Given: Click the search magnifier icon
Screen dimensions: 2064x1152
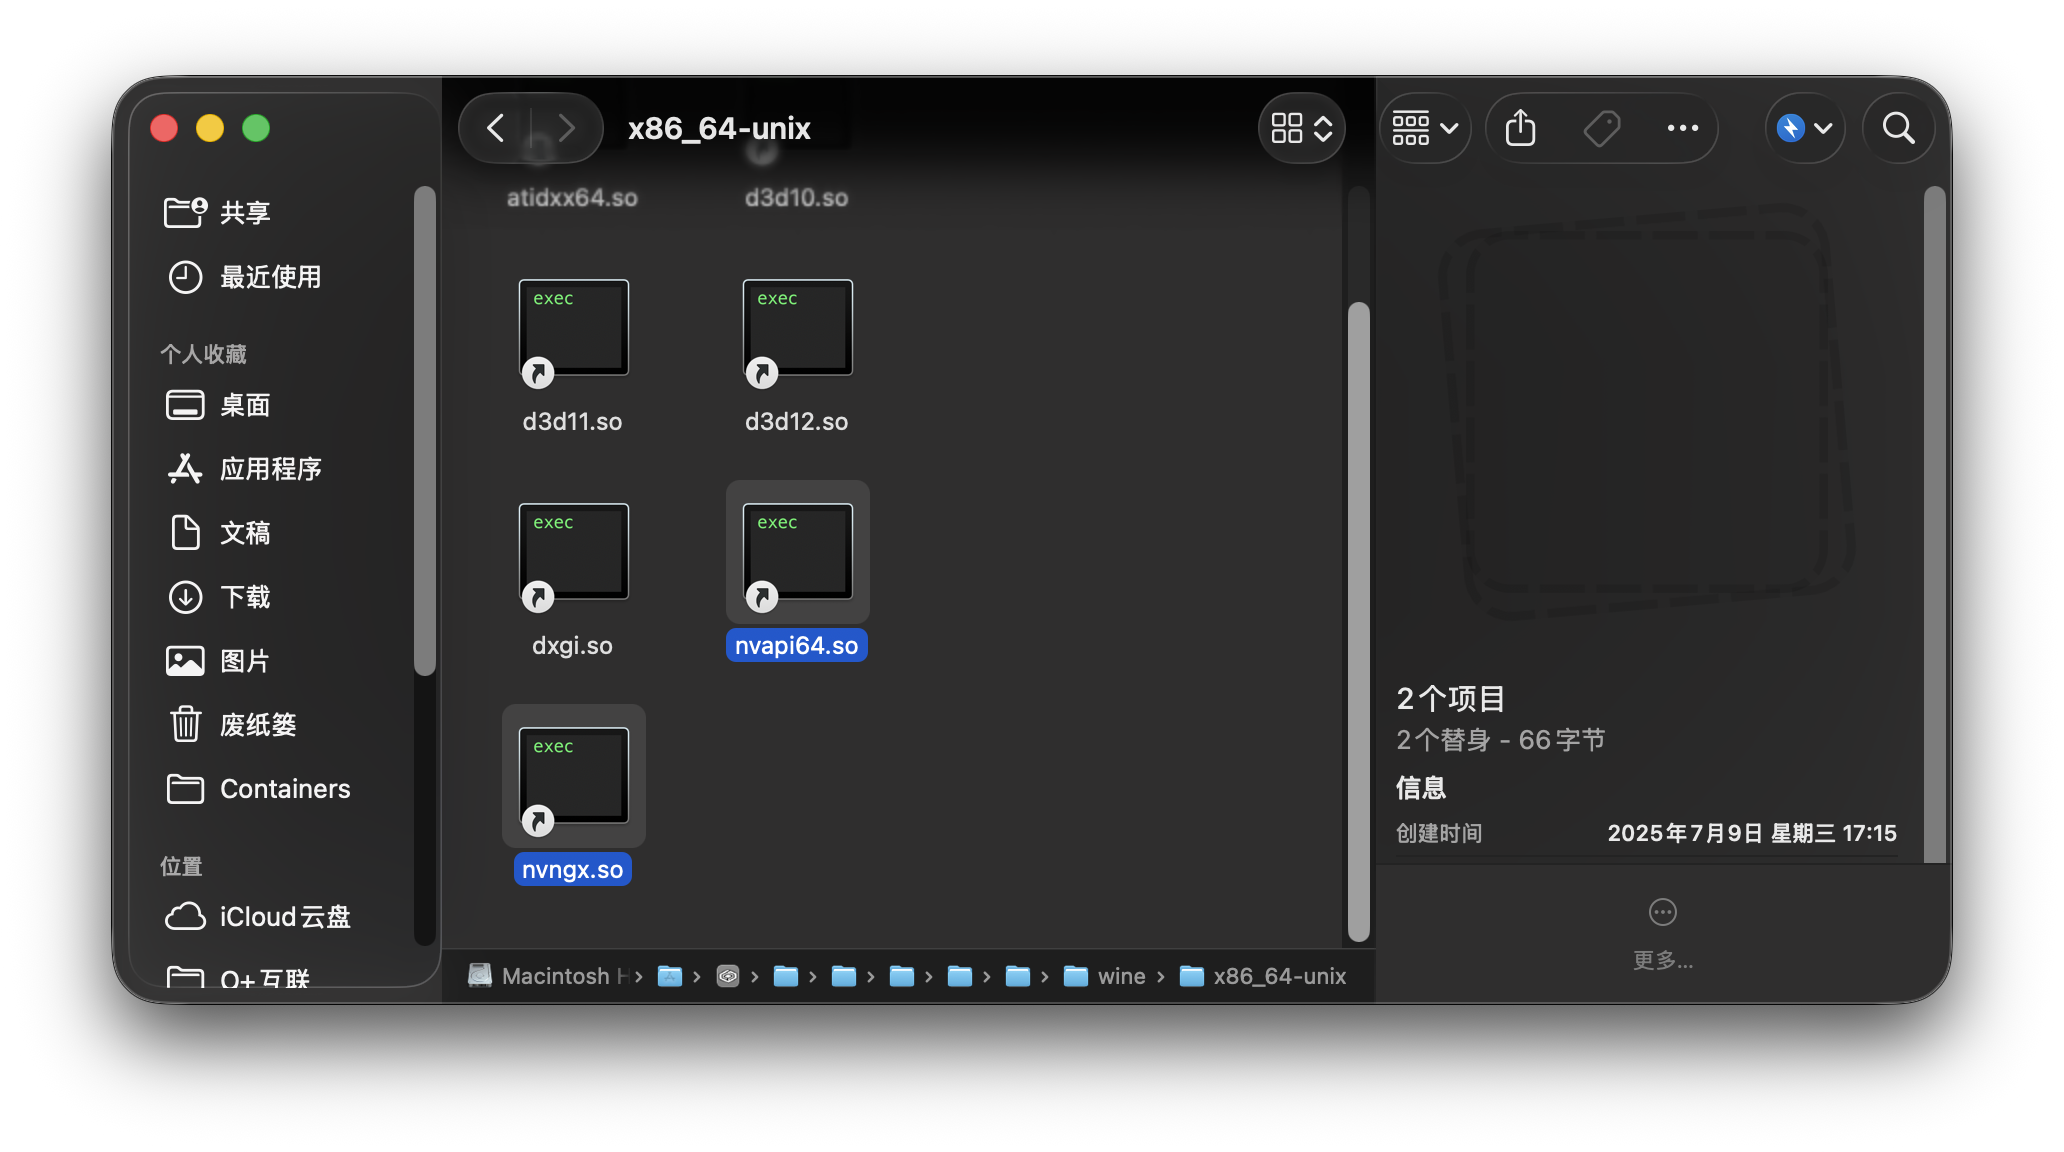Looking at the screenshot, I should (1898, 128).
